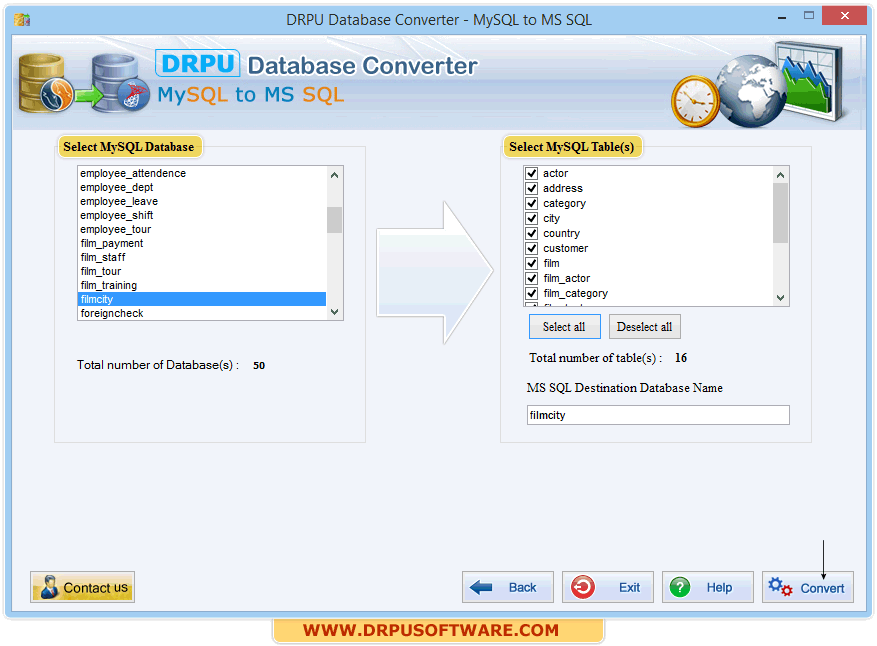Click table list scroll up arrow
877x646 pixels.
point(781,175)
